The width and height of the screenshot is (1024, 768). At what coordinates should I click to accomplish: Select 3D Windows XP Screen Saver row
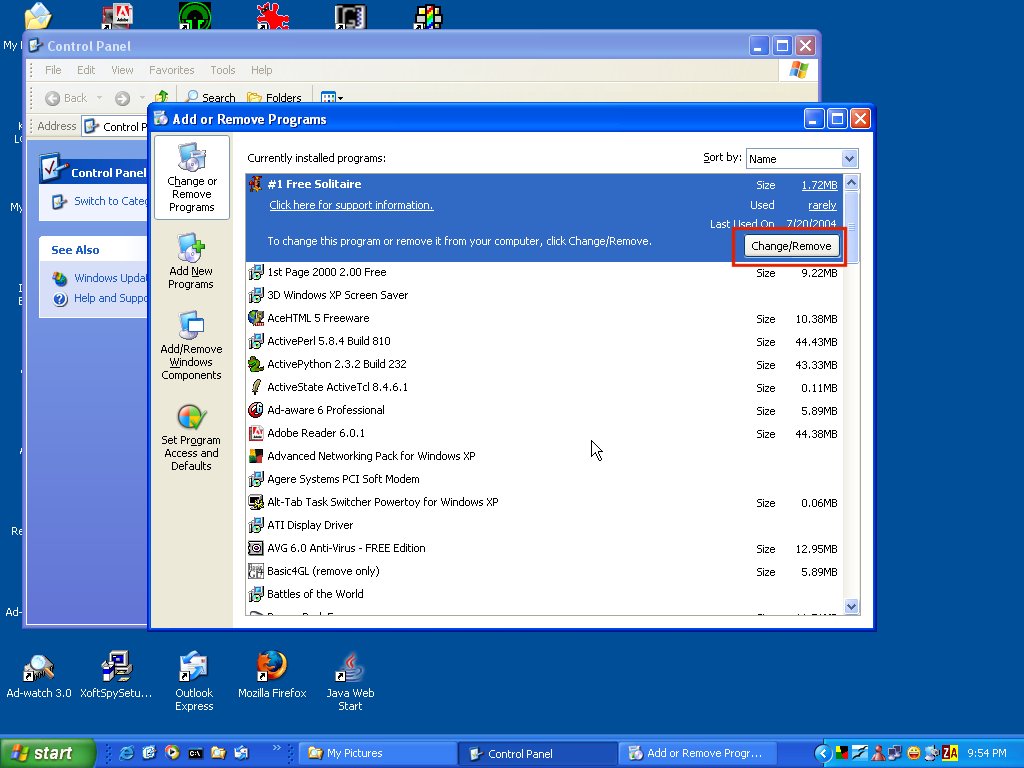point(544,295)
